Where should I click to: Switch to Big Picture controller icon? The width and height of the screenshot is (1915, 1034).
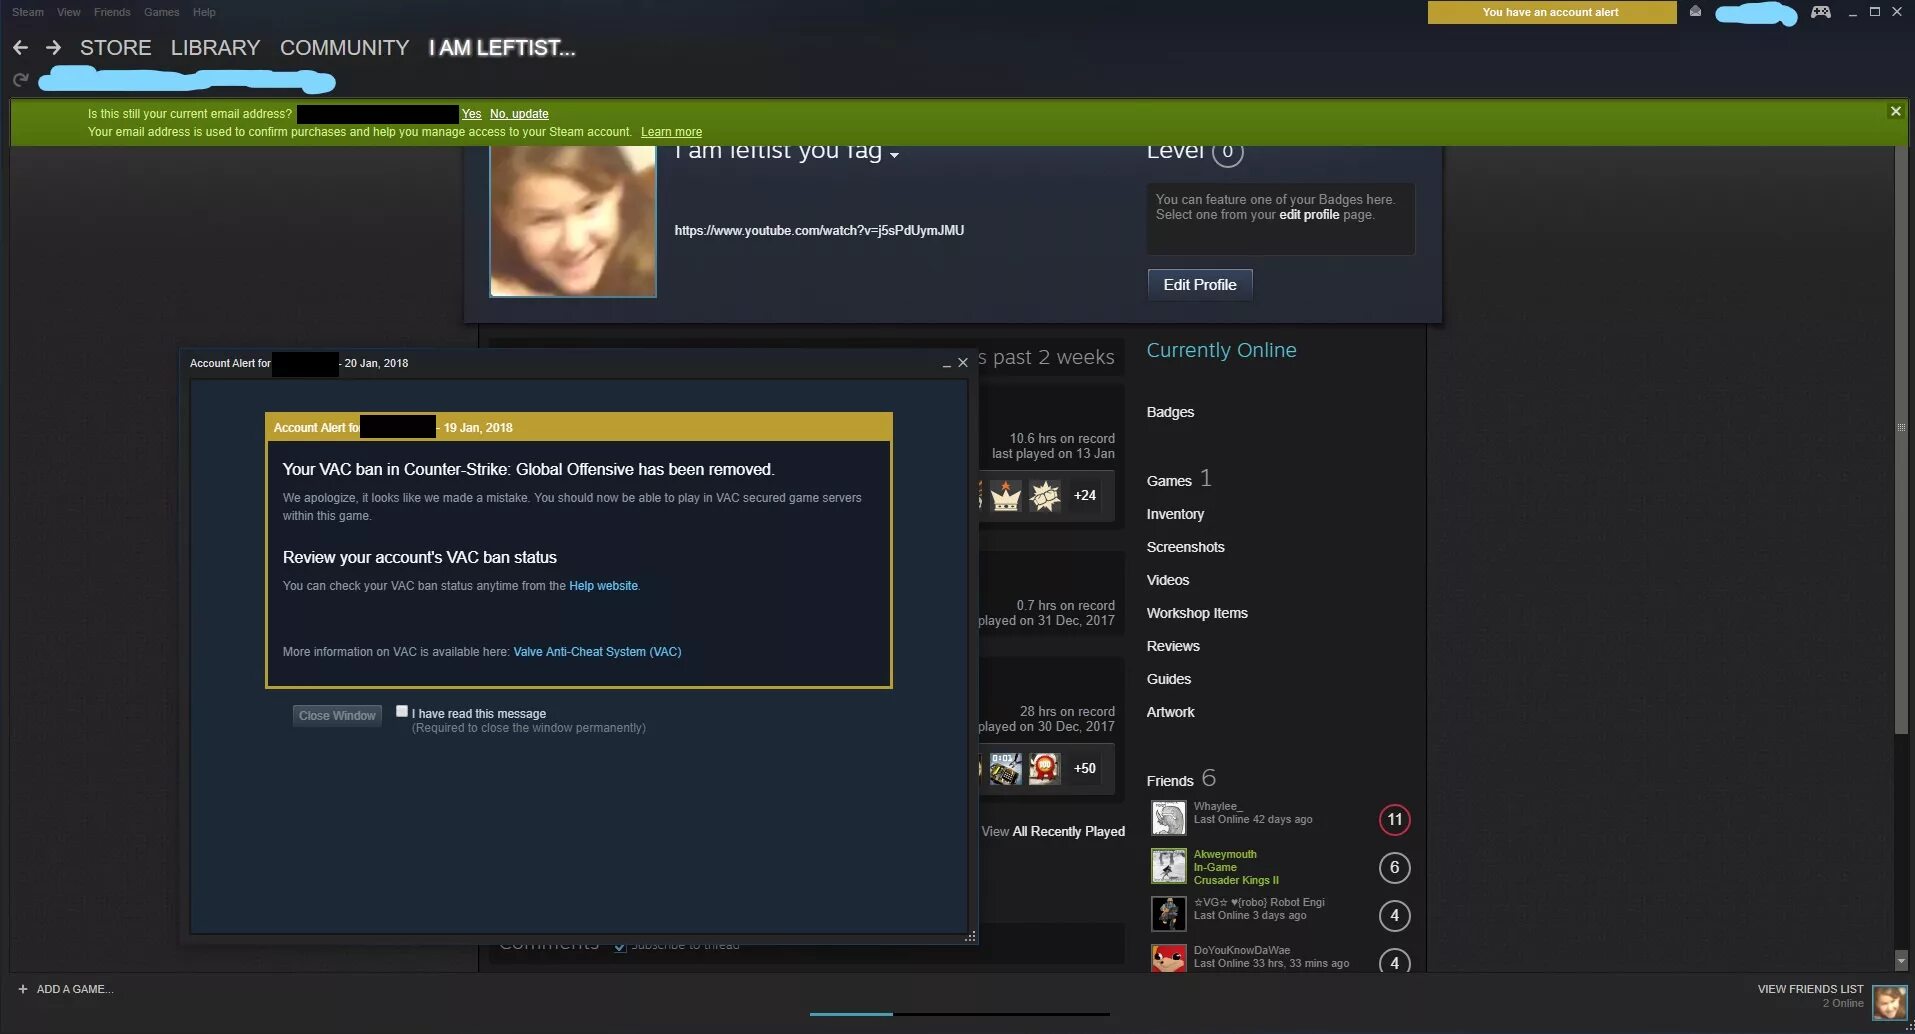click(1821, 12)
